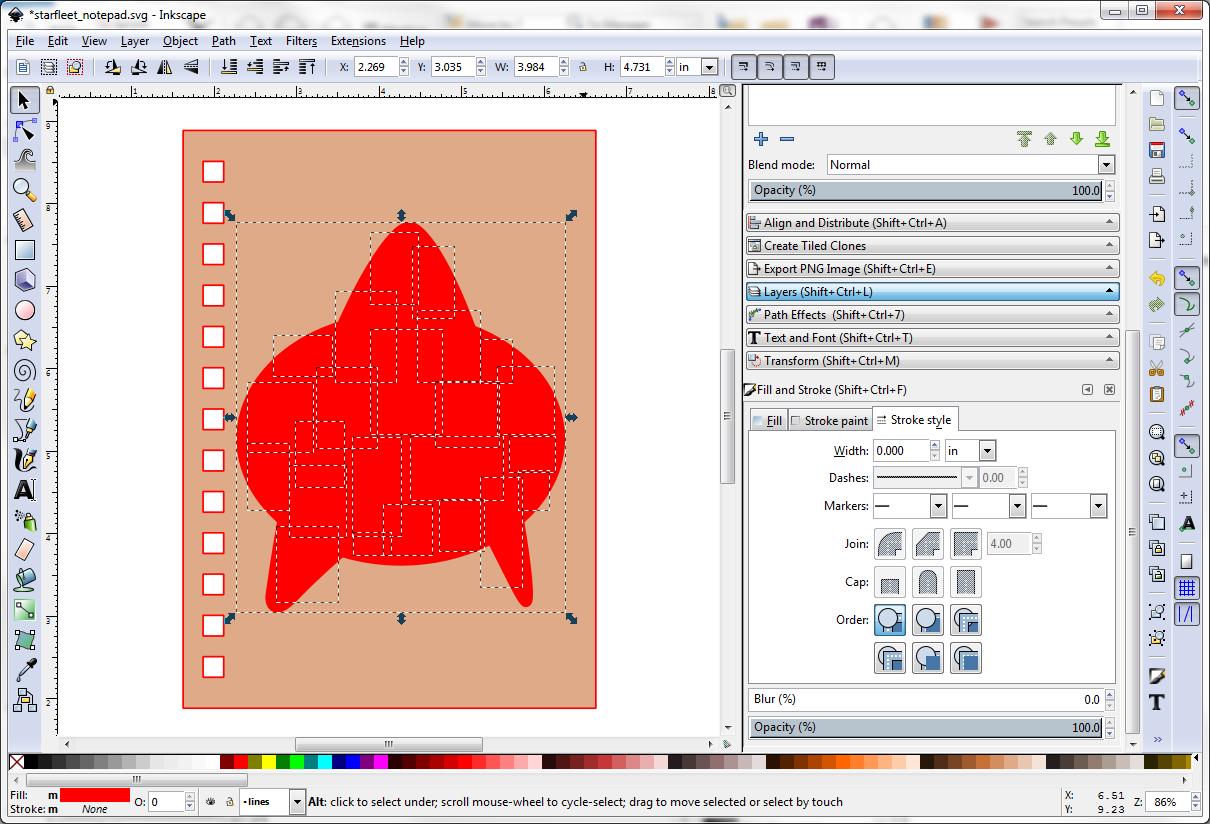Image resolution: width=1210 pixels, height=824 pixels.
Task: Select the Star polygon tool
Action: pos(25,340)
